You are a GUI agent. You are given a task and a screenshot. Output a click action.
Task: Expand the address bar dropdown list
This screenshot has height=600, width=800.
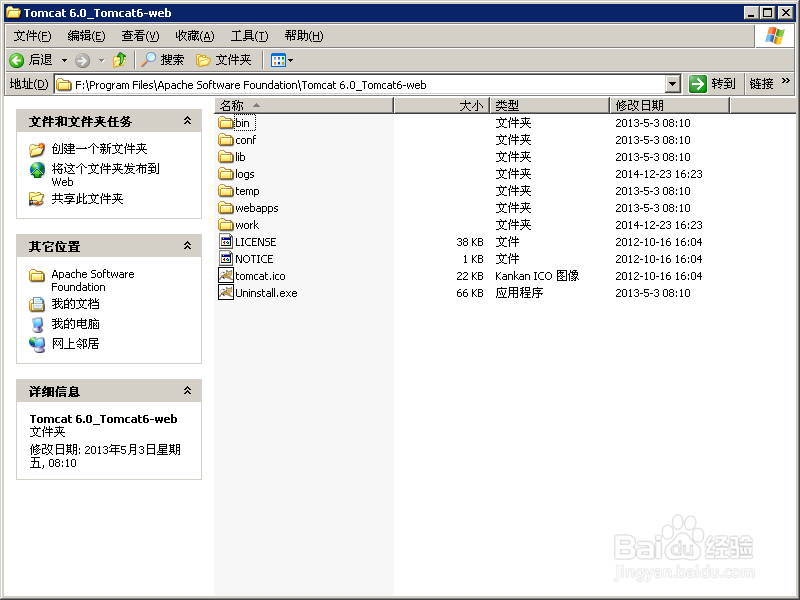coord(673,84)
